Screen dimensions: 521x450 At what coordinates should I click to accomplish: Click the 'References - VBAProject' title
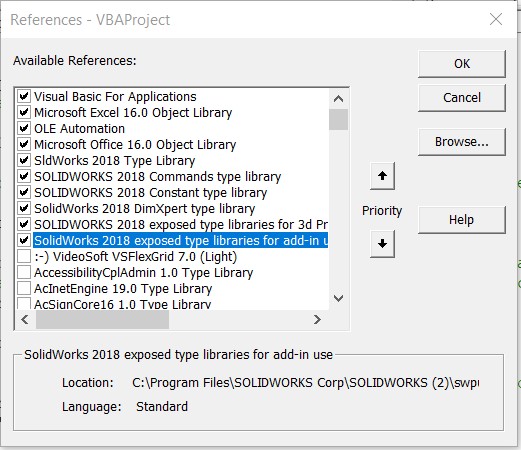coord(90,20)
